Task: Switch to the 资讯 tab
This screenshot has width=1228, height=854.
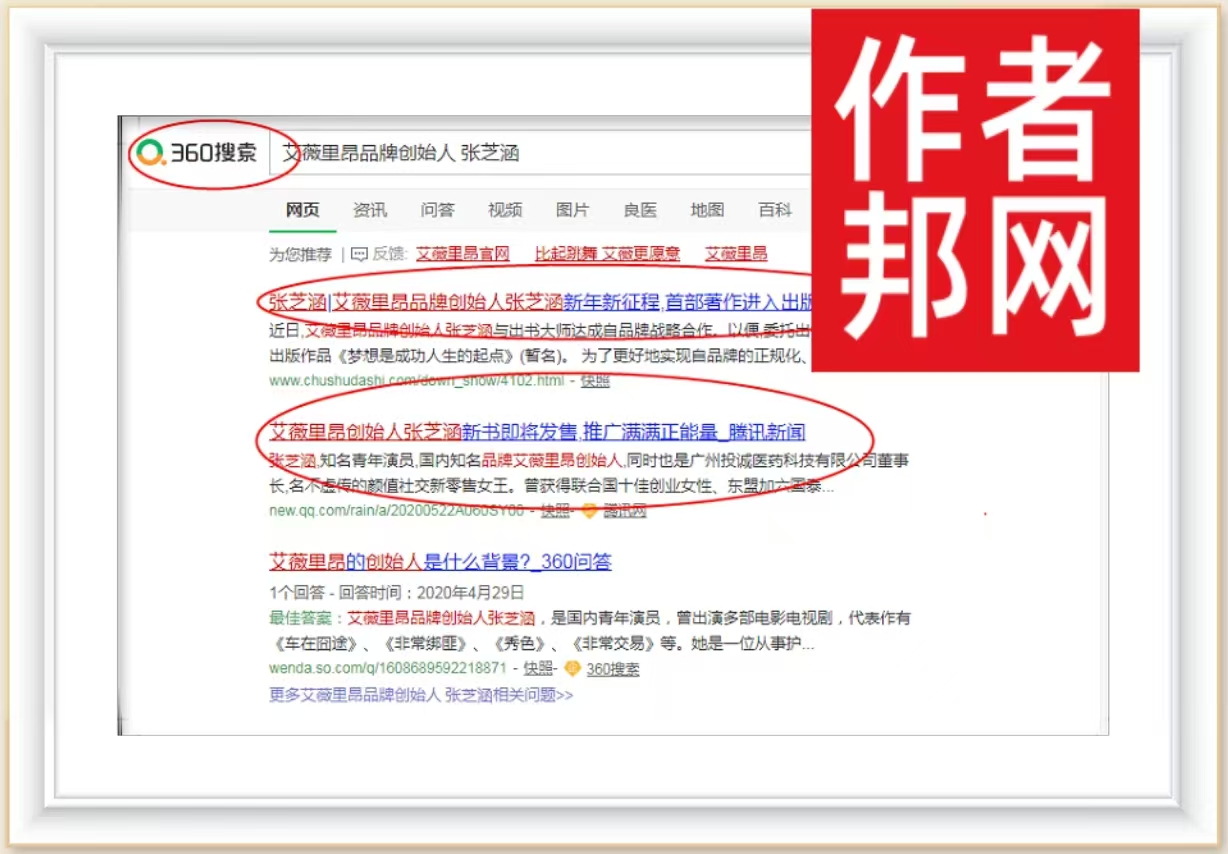Action: (369, 210)
